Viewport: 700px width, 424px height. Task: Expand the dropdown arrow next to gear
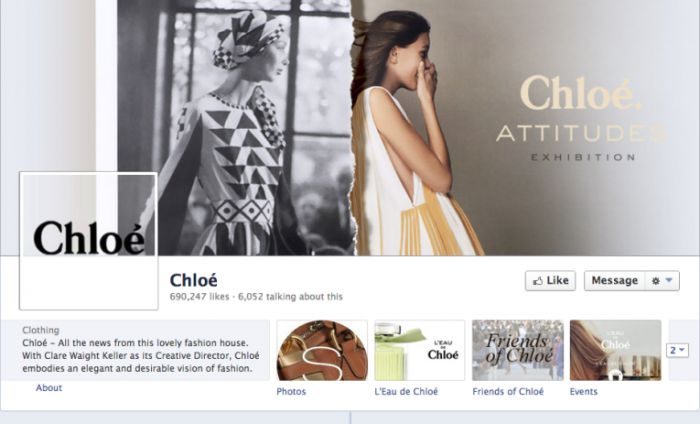tap(669, 280)
